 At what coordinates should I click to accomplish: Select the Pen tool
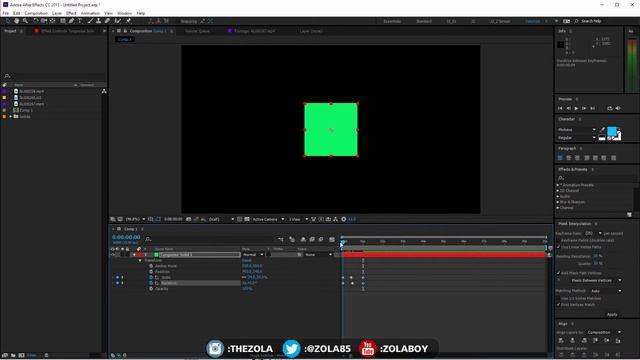point(71,21)
